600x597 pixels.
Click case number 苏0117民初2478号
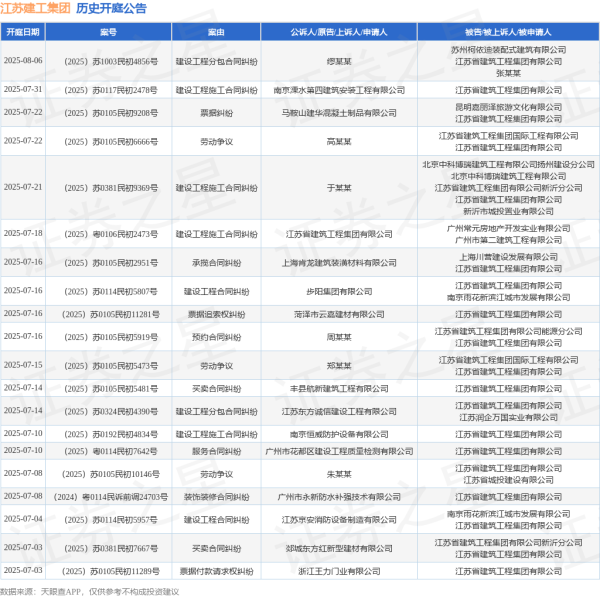[x=111, y=90]
